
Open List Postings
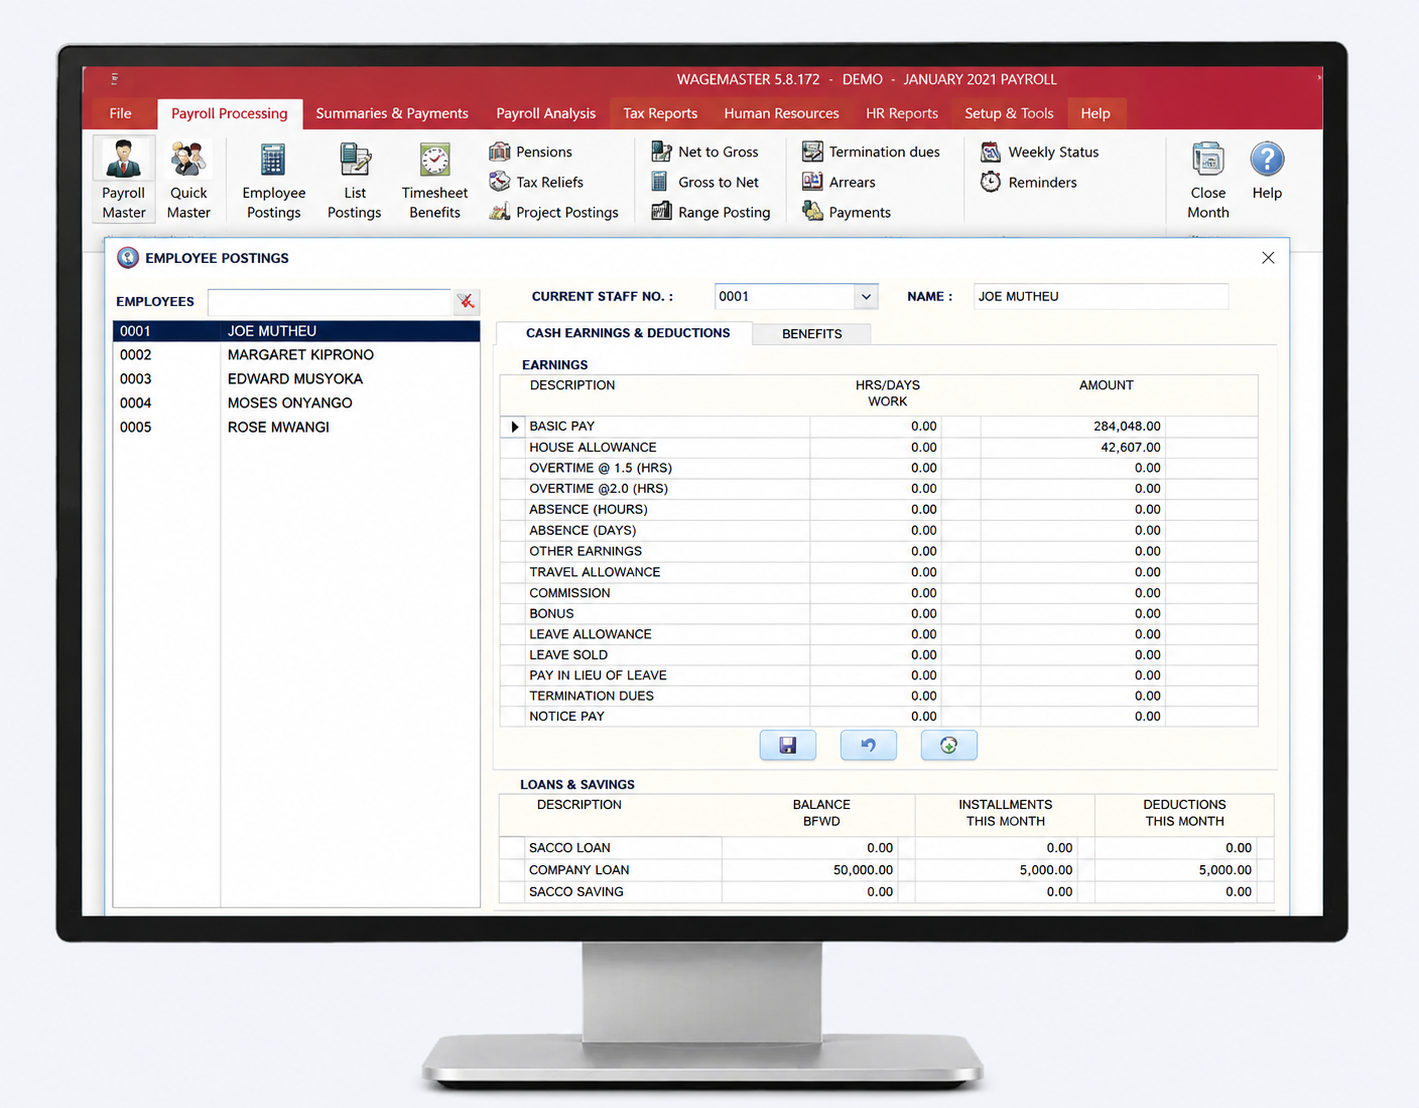(354, 180)
